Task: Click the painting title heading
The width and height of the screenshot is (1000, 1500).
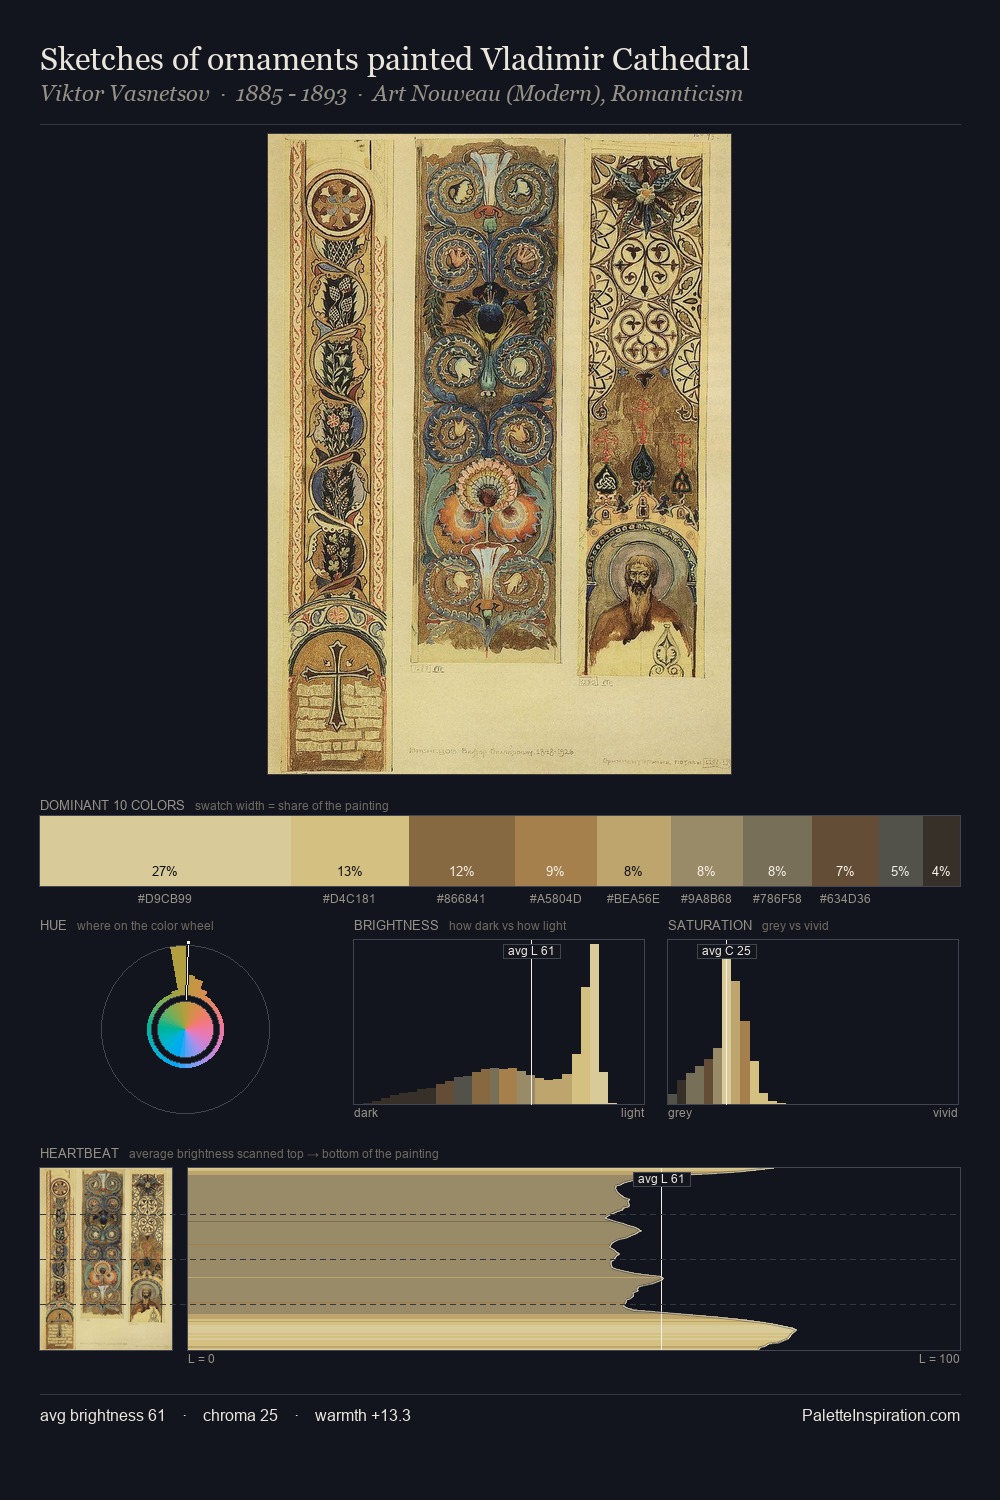Action: [x=395, y=60]
